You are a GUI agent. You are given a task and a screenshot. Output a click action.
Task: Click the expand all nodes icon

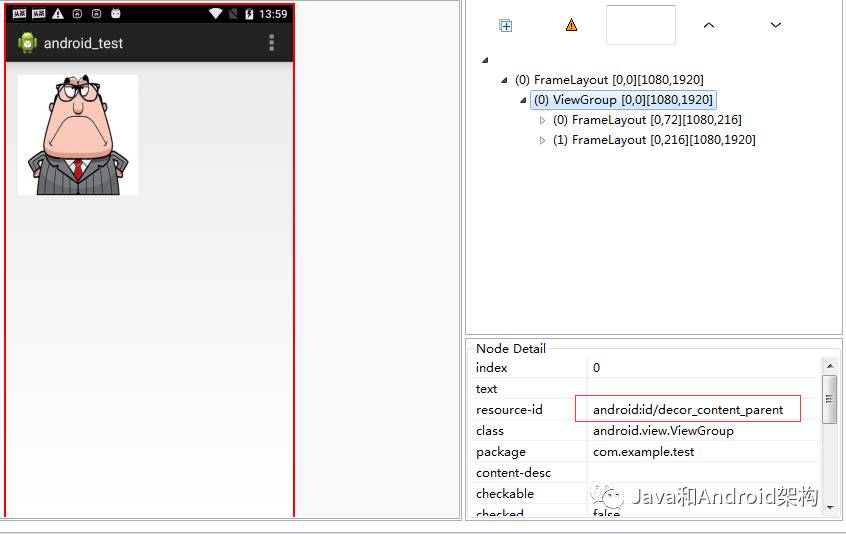(x=506, y=25)
